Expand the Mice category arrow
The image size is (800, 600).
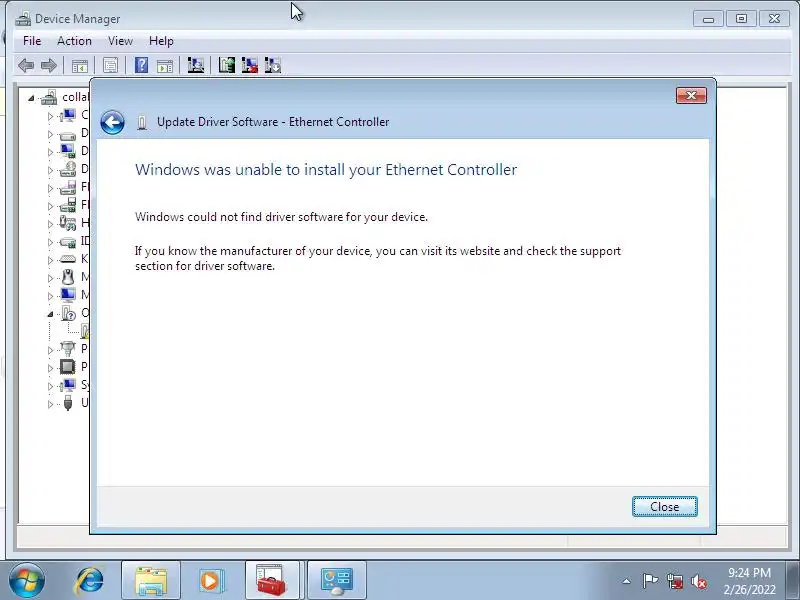[x=50, y=278]
